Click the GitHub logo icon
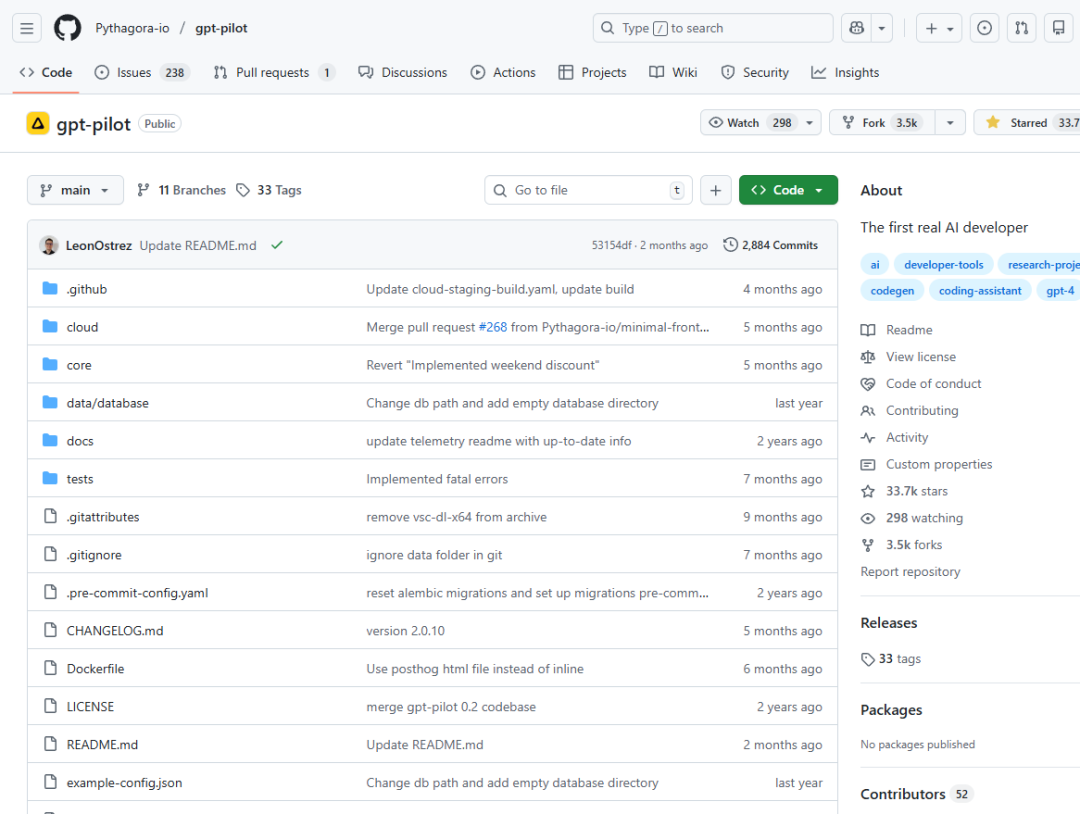 (x=67, y=28)
